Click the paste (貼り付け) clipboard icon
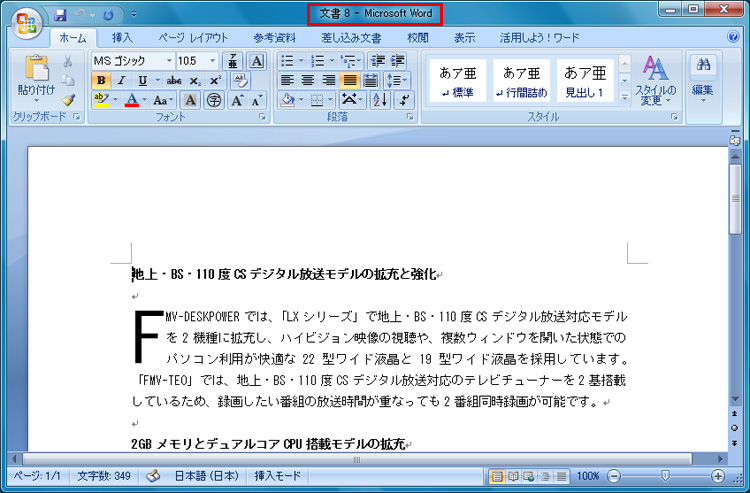Viewport: 750px width, 493px height. click(x=37, y=67)
